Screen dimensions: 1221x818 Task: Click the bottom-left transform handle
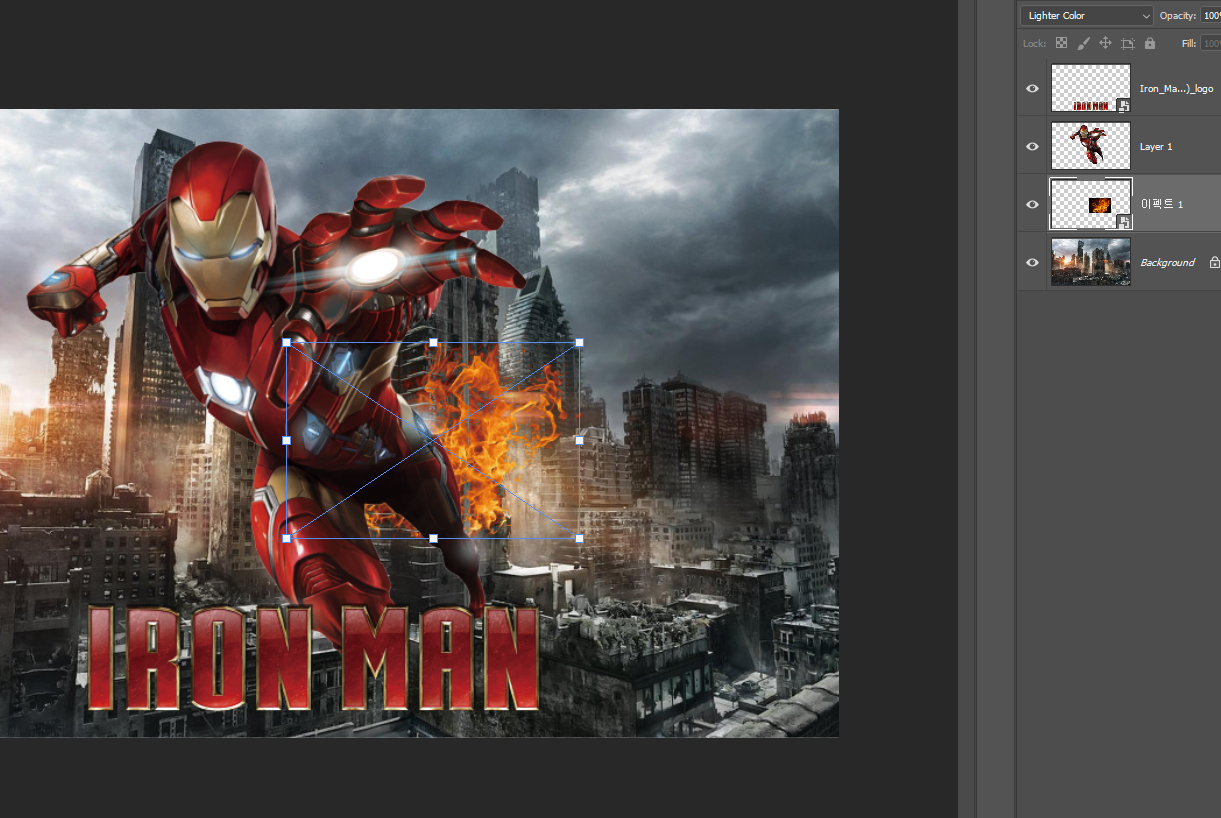(x=287, y=538)
